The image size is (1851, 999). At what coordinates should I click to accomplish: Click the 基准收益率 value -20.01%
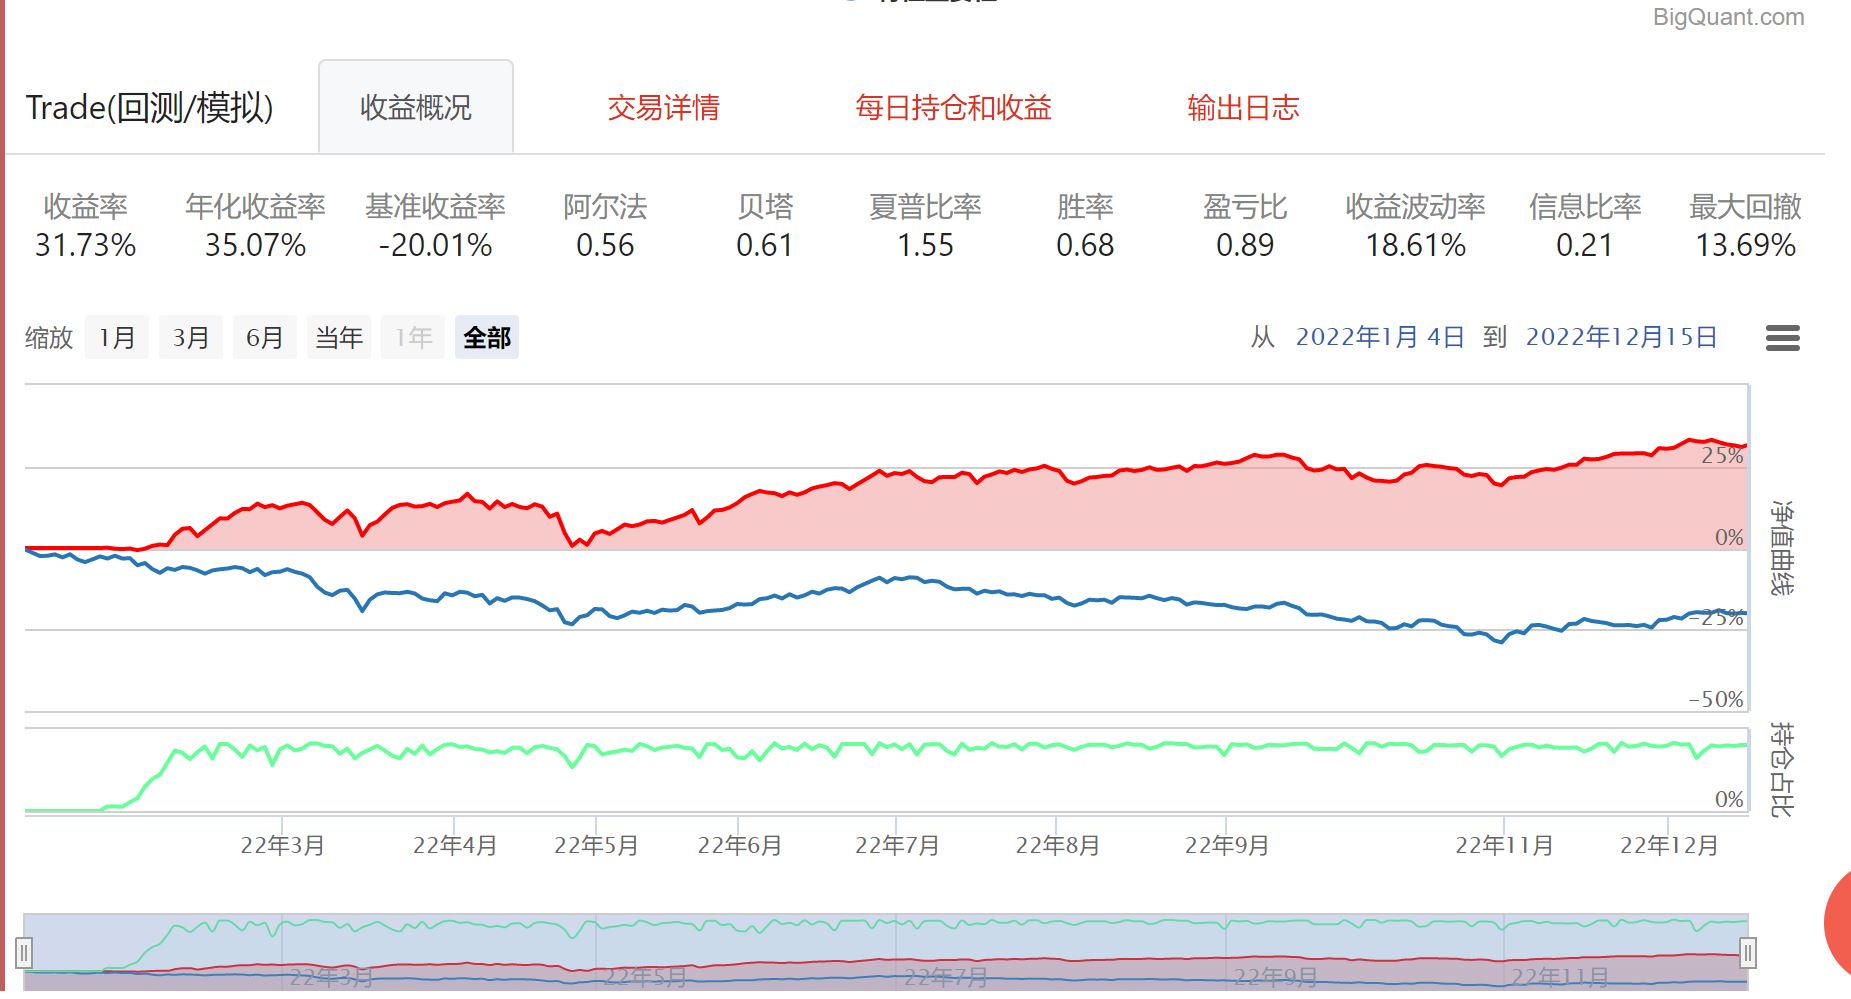pyautogui.click(x=435, y=245)
